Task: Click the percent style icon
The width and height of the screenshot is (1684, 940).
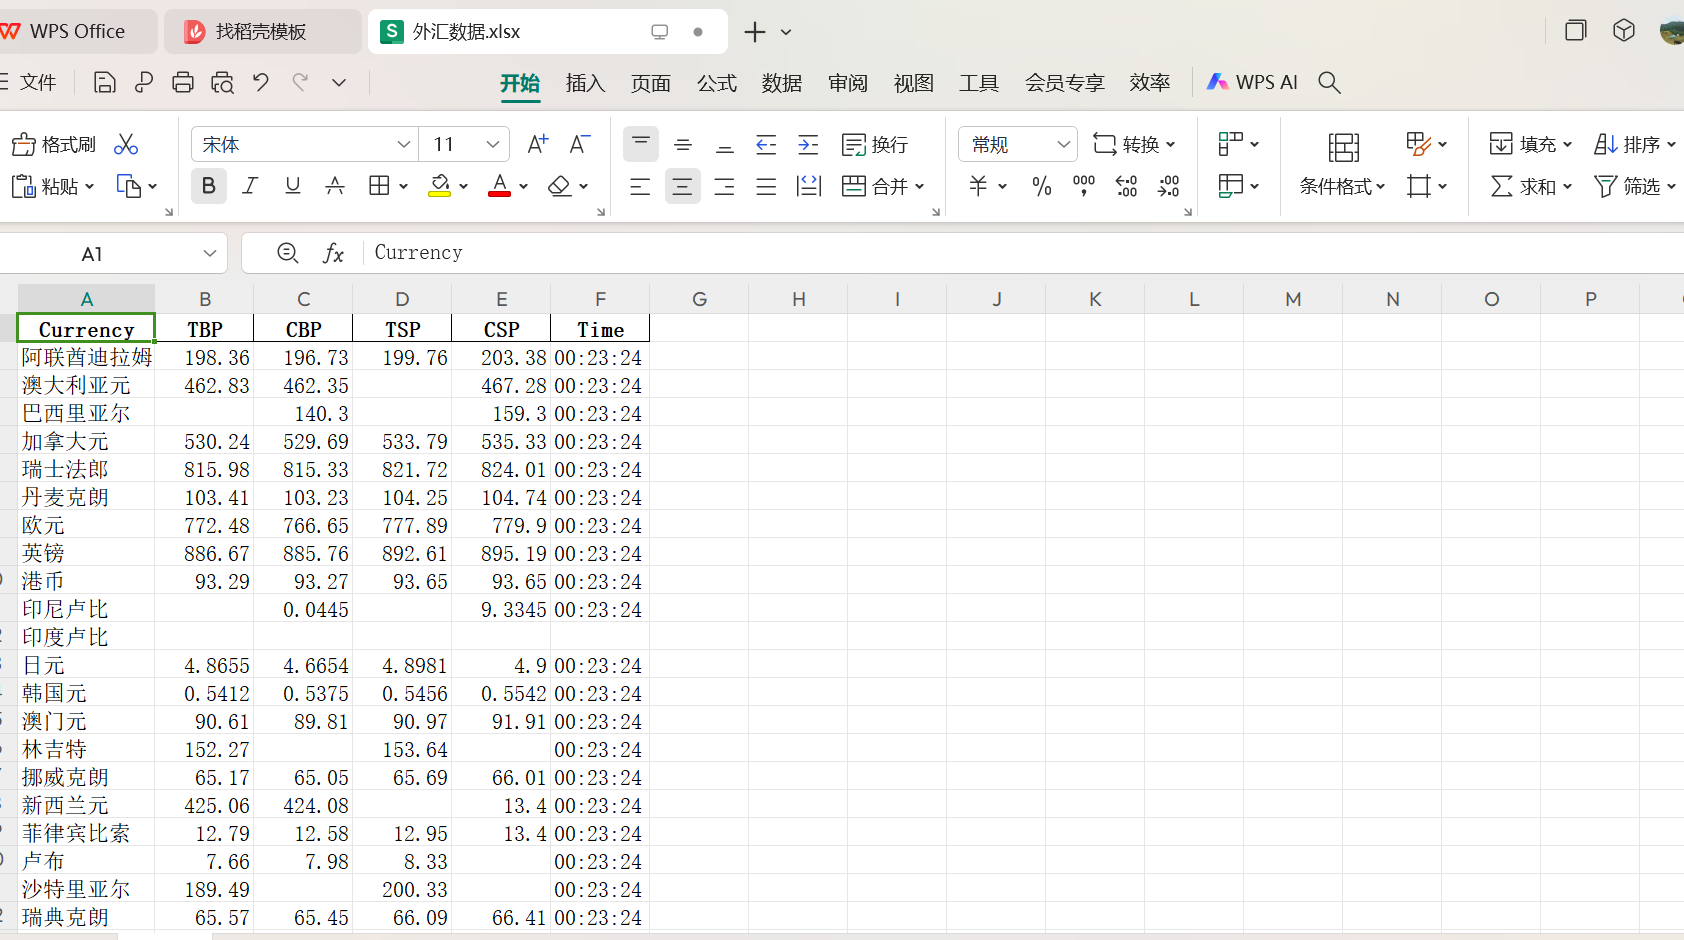Action: coord(1042,186)
